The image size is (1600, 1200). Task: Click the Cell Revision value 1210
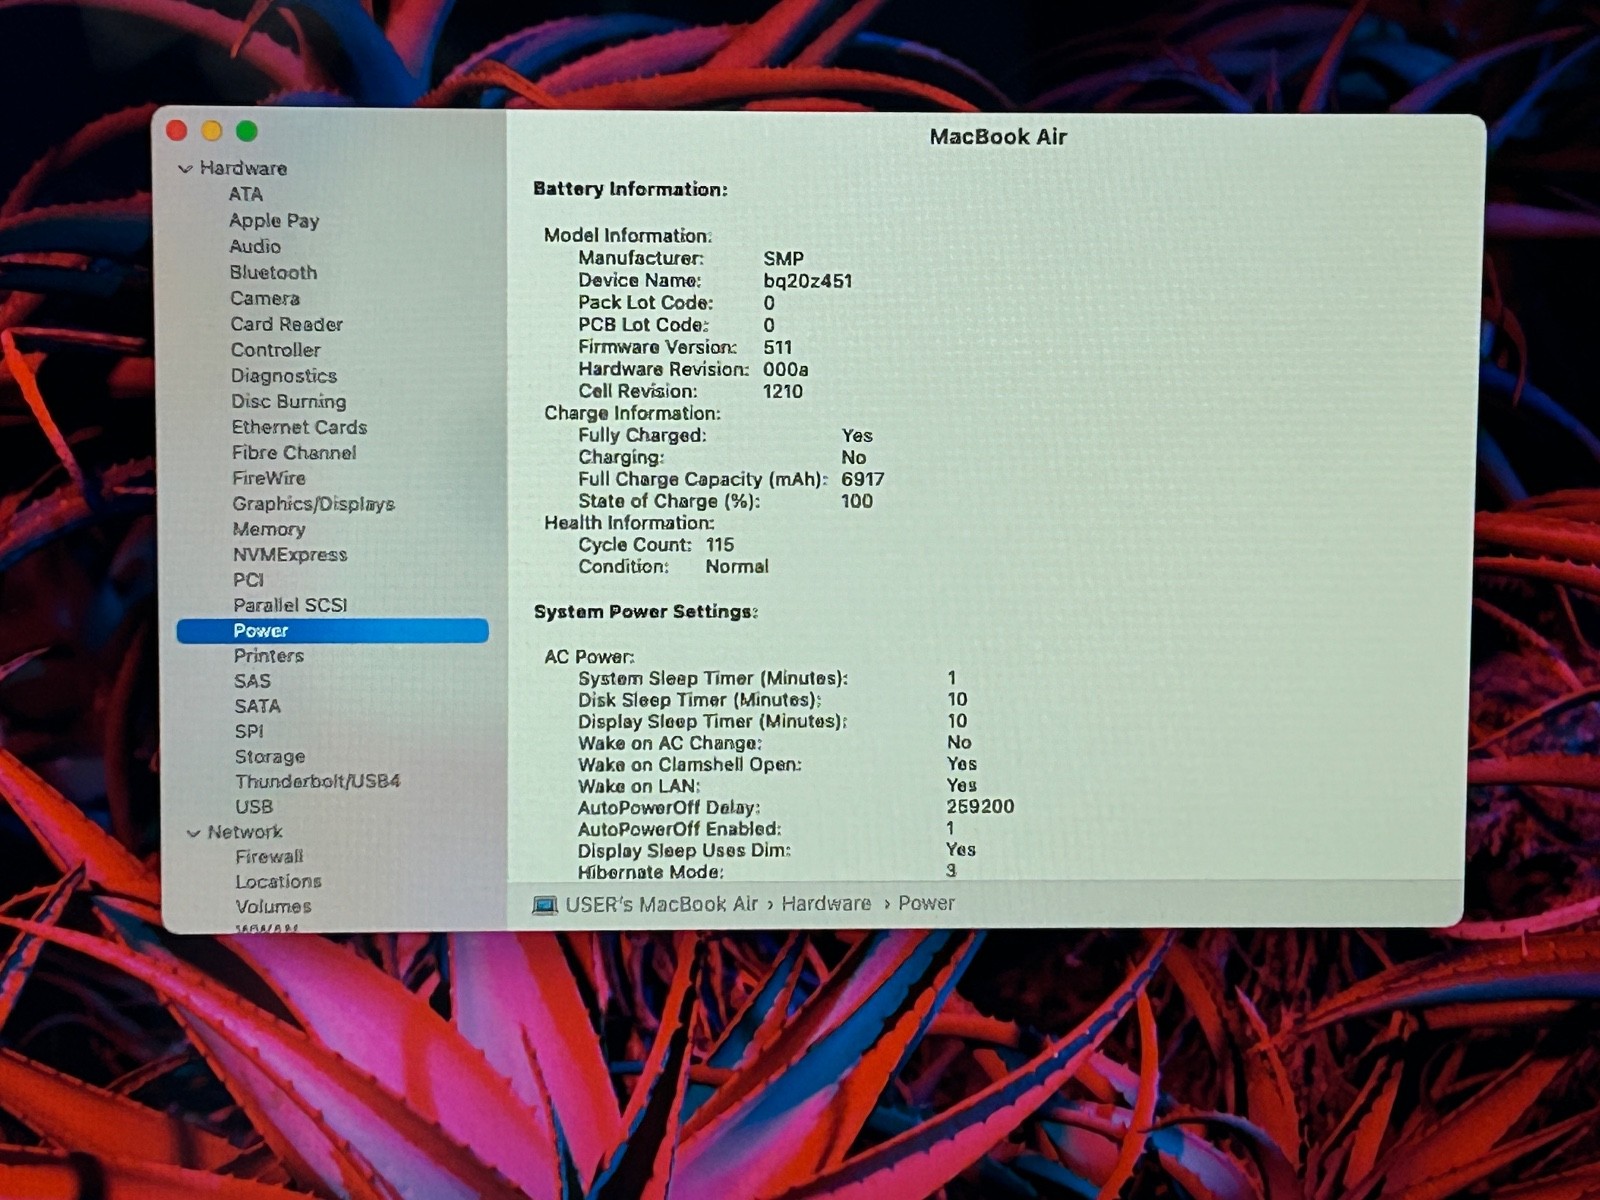coord(783,391)
